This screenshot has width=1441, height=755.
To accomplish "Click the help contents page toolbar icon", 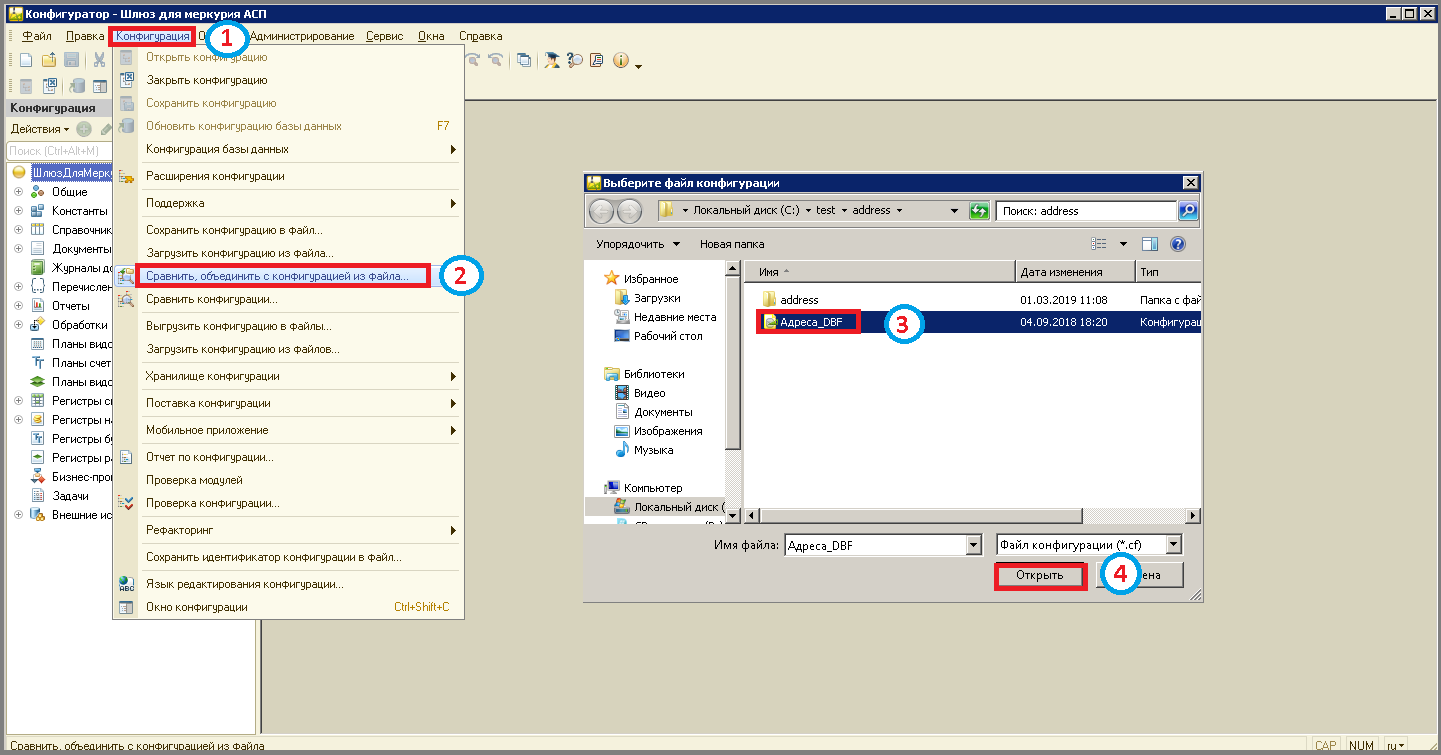I will 597,60.
